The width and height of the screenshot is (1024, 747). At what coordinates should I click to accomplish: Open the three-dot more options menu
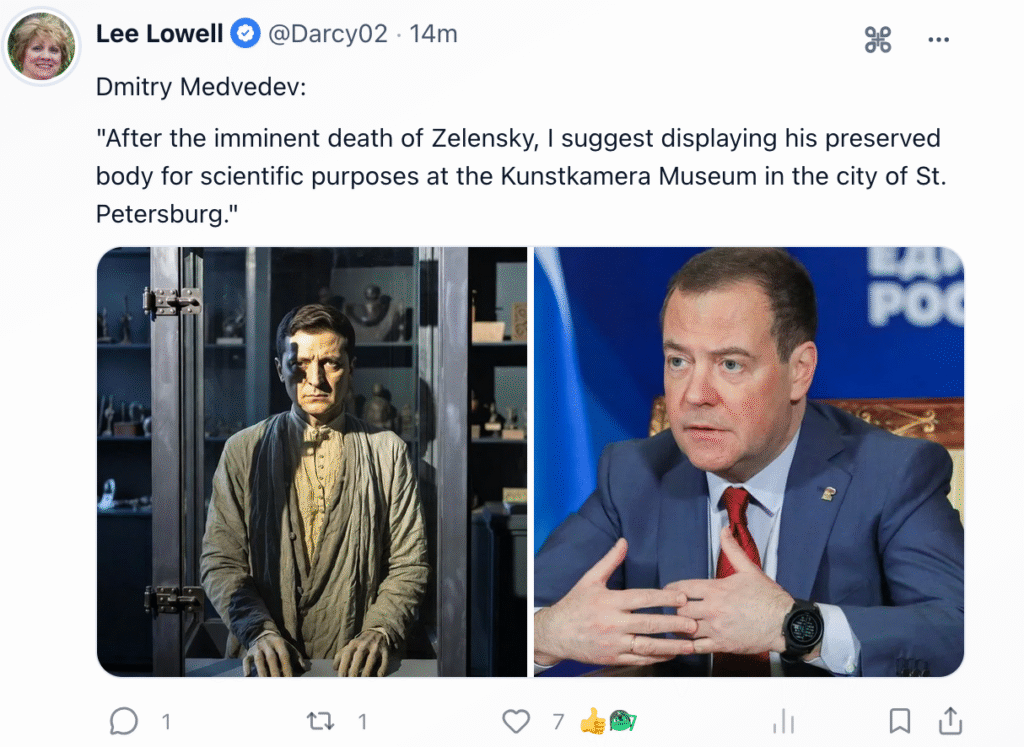(x=938, y=40)
